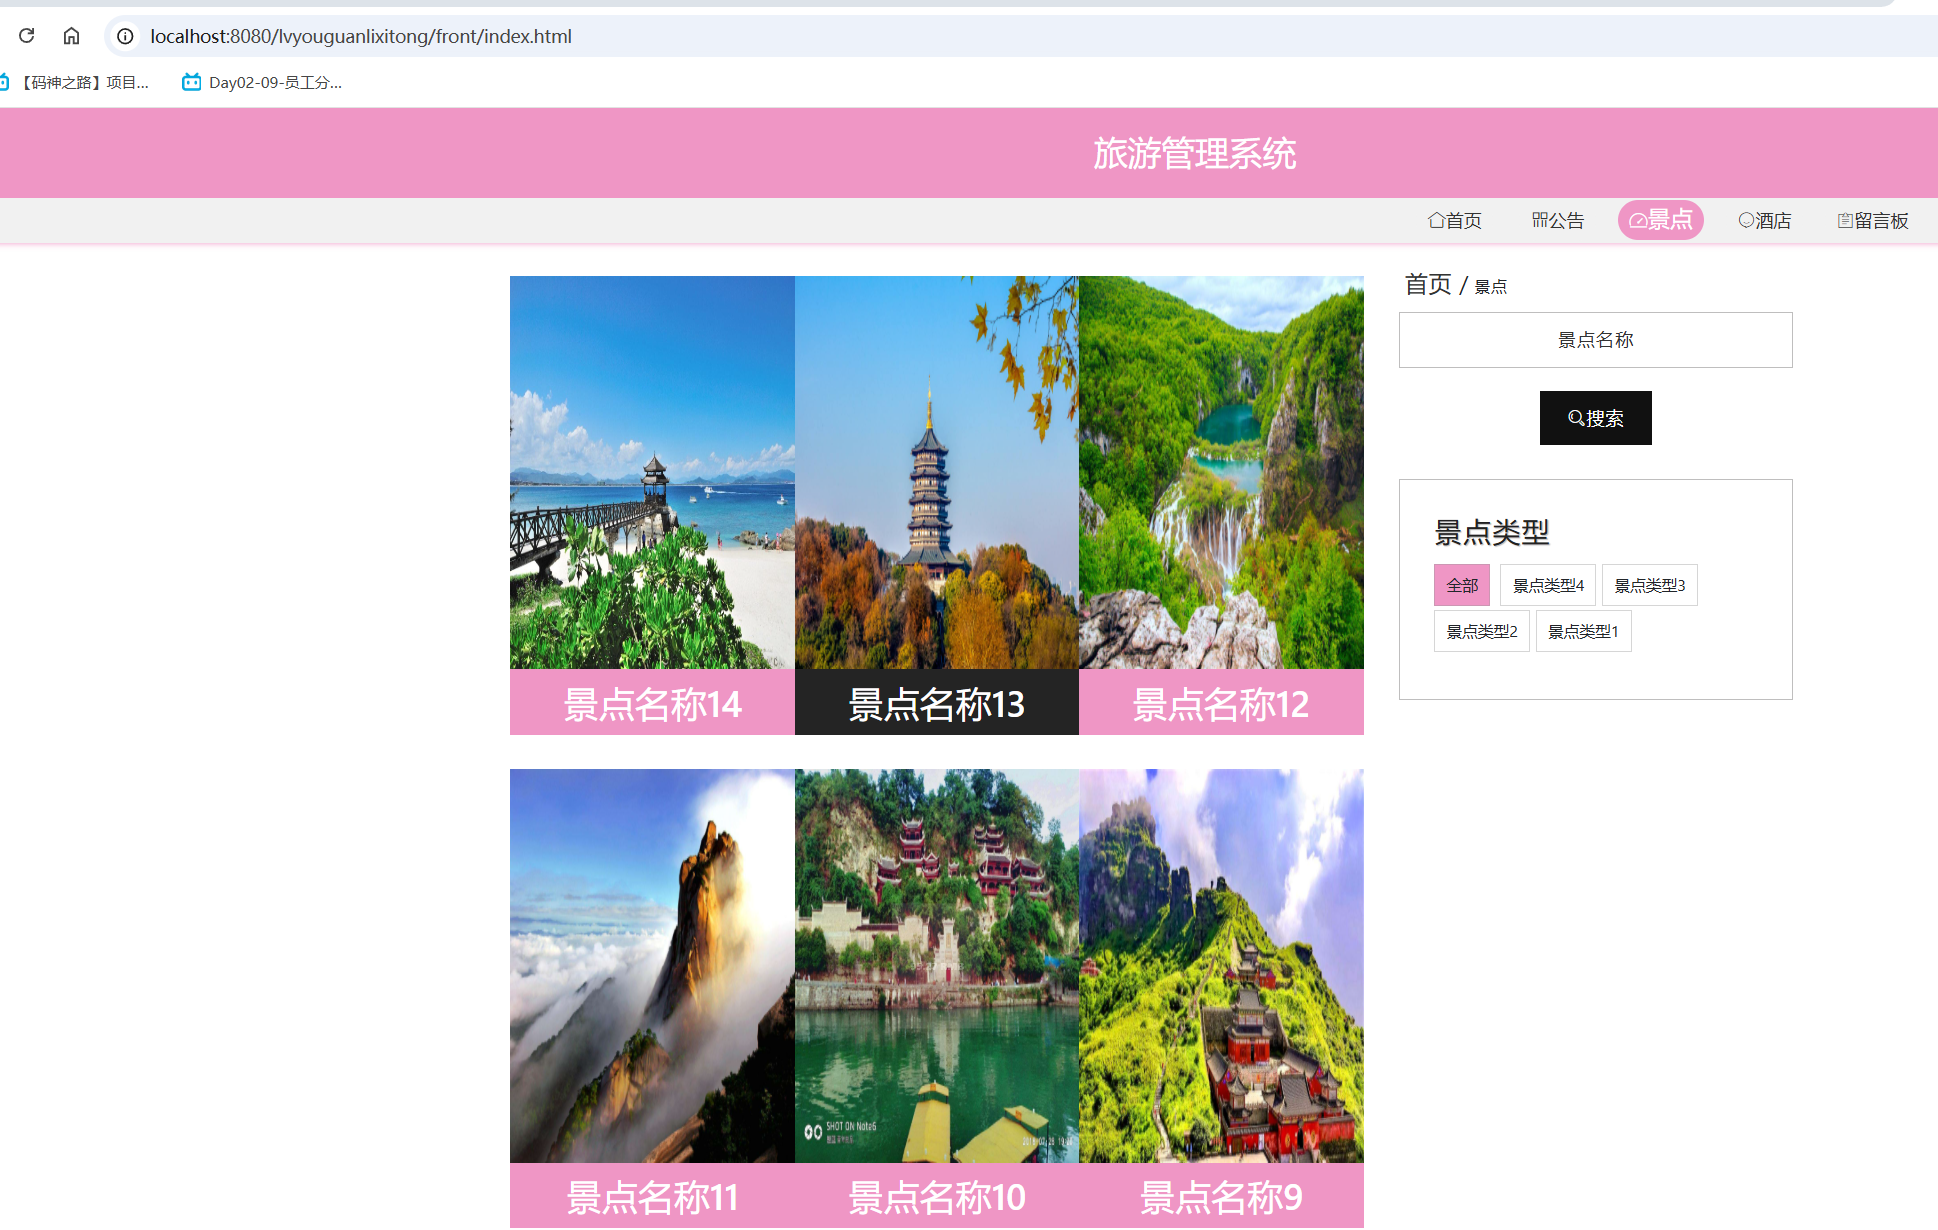
Task: Select the highlighted 景点 nav tab
Action: [1660, 220]
